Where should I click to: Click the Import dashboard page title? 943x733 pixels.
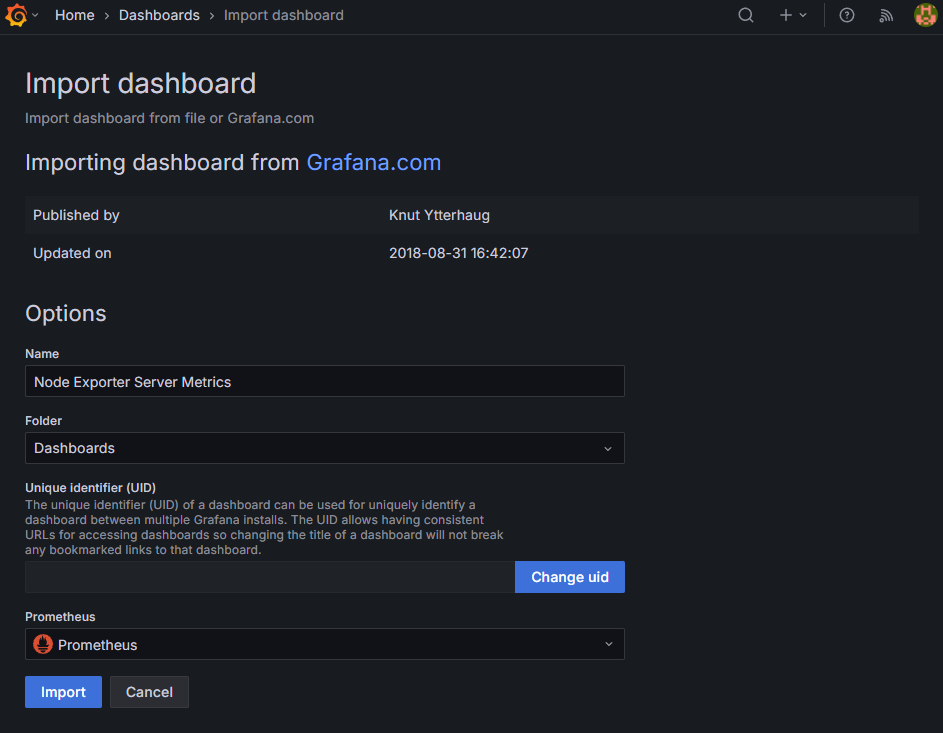pyautogui.click(x=141, y=83)
